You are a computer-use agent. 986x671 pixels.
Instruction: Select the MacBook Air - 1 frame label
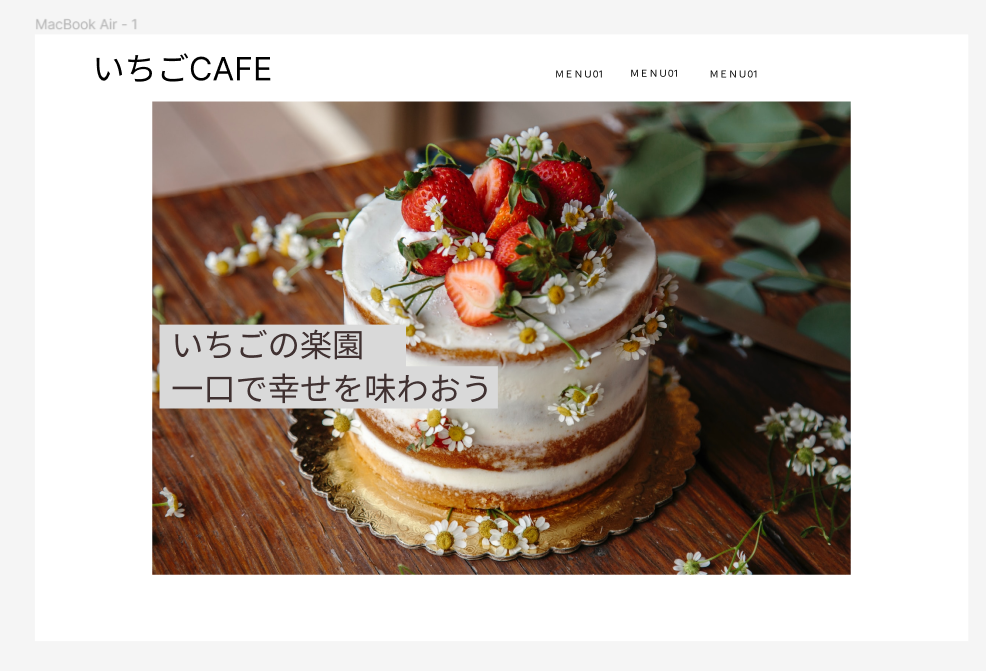coord(86,25)
